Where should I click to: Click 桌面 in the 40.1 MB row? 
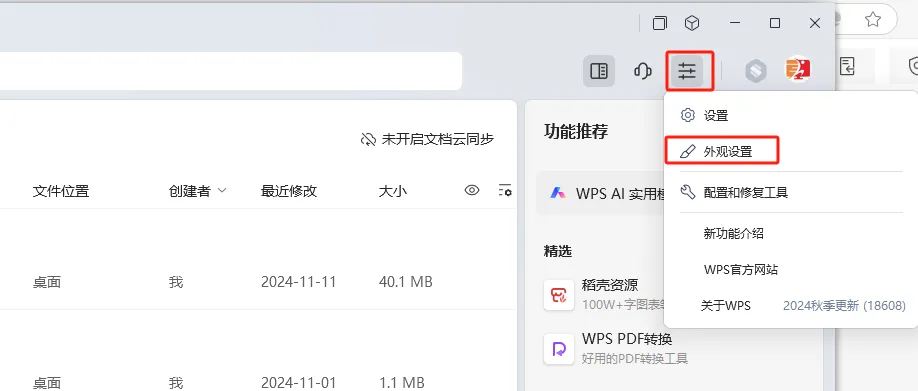point(47,282)
